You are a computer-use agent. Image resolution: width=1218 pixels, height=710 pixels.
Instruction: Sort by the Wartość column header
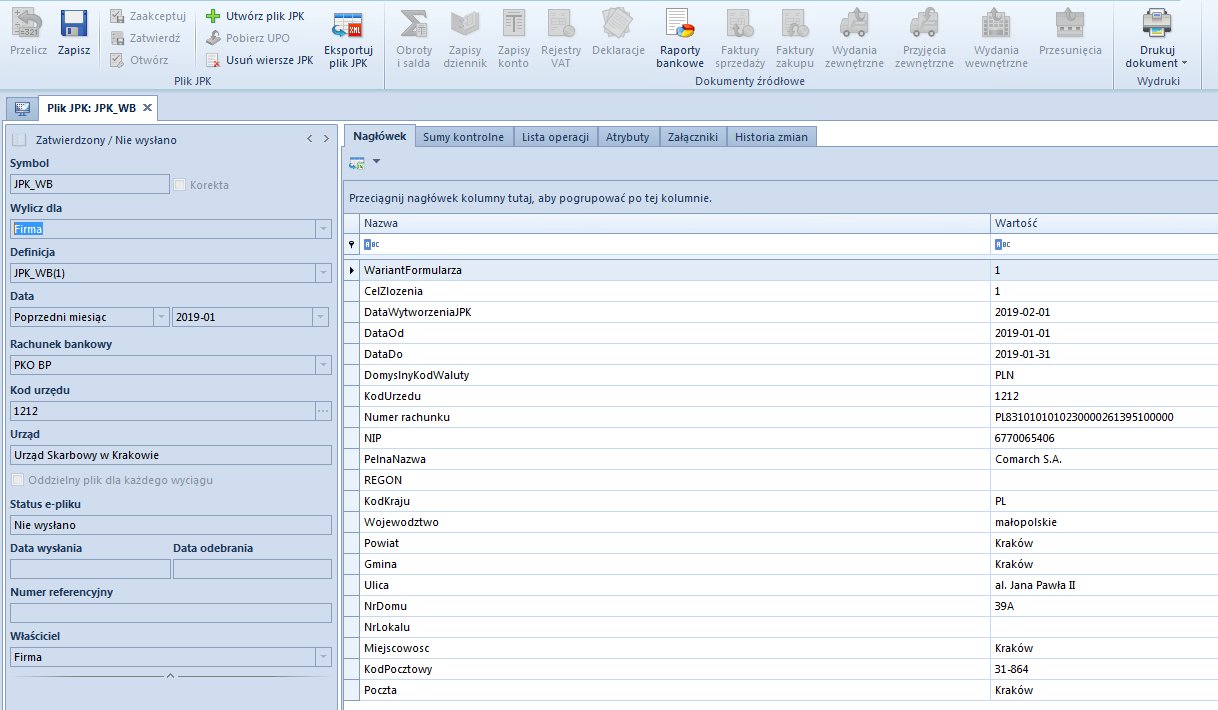click(1104, 224)
